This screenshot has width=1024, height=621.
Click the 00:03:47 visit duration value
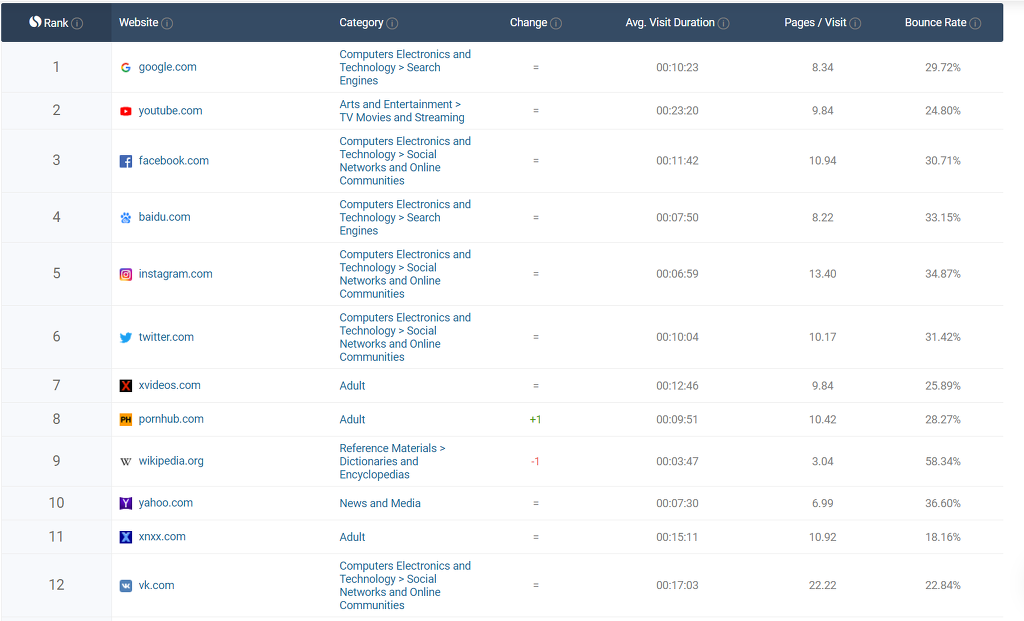click(x=677, y=462)
